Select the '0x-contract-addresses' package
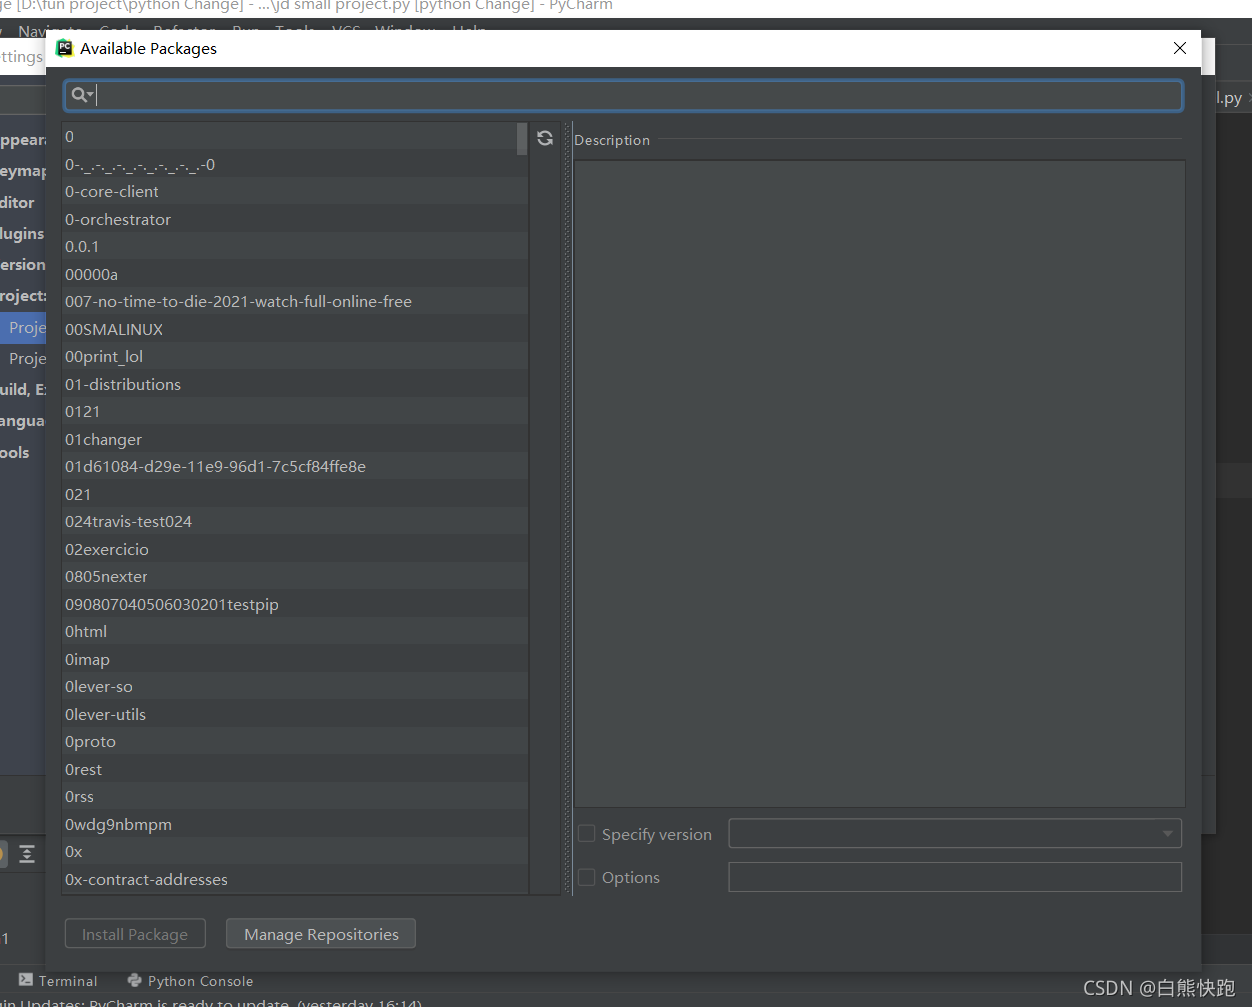This screenshot has width=1252, height=1007. pos(295,879)
